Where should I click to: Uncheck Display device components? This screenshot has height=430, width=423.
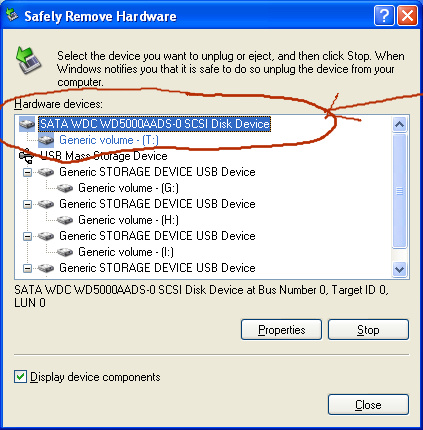point(20,377)
